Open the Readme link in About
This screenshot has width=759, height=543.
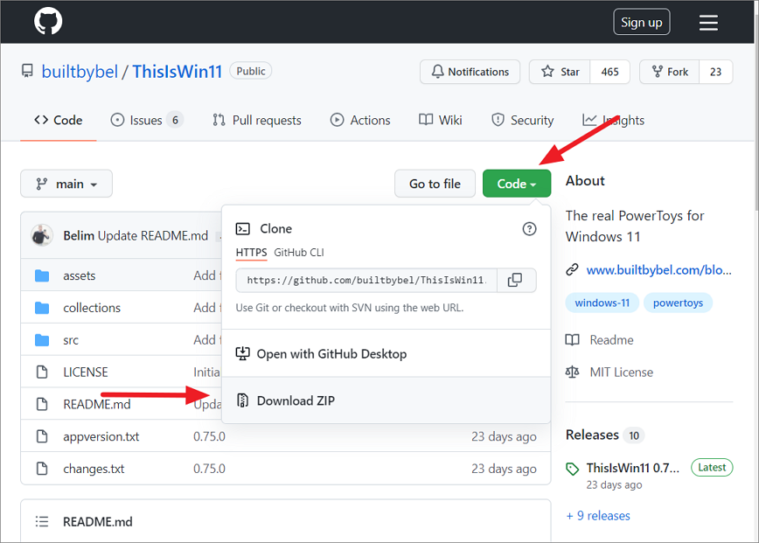pos(611,340)
